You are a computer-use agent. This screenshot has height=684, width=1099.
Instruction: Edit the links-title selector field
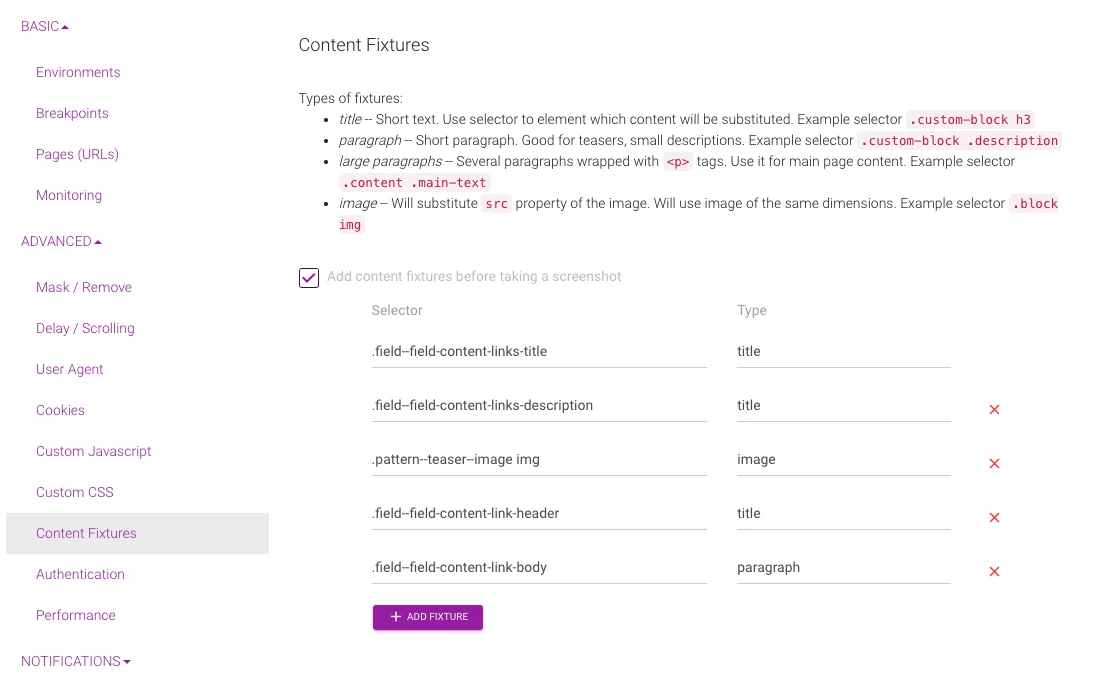click(x=539, y=352)
